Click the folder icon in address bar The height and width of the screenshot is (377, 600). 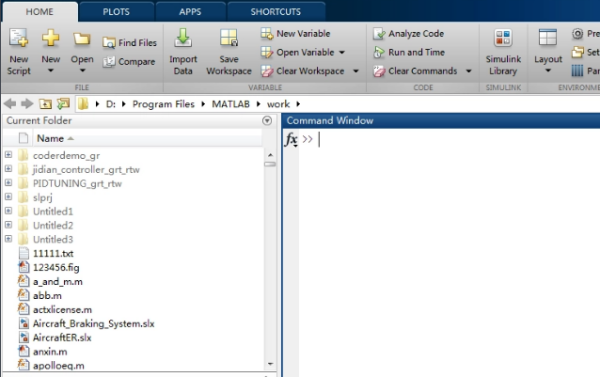point(83,104)
